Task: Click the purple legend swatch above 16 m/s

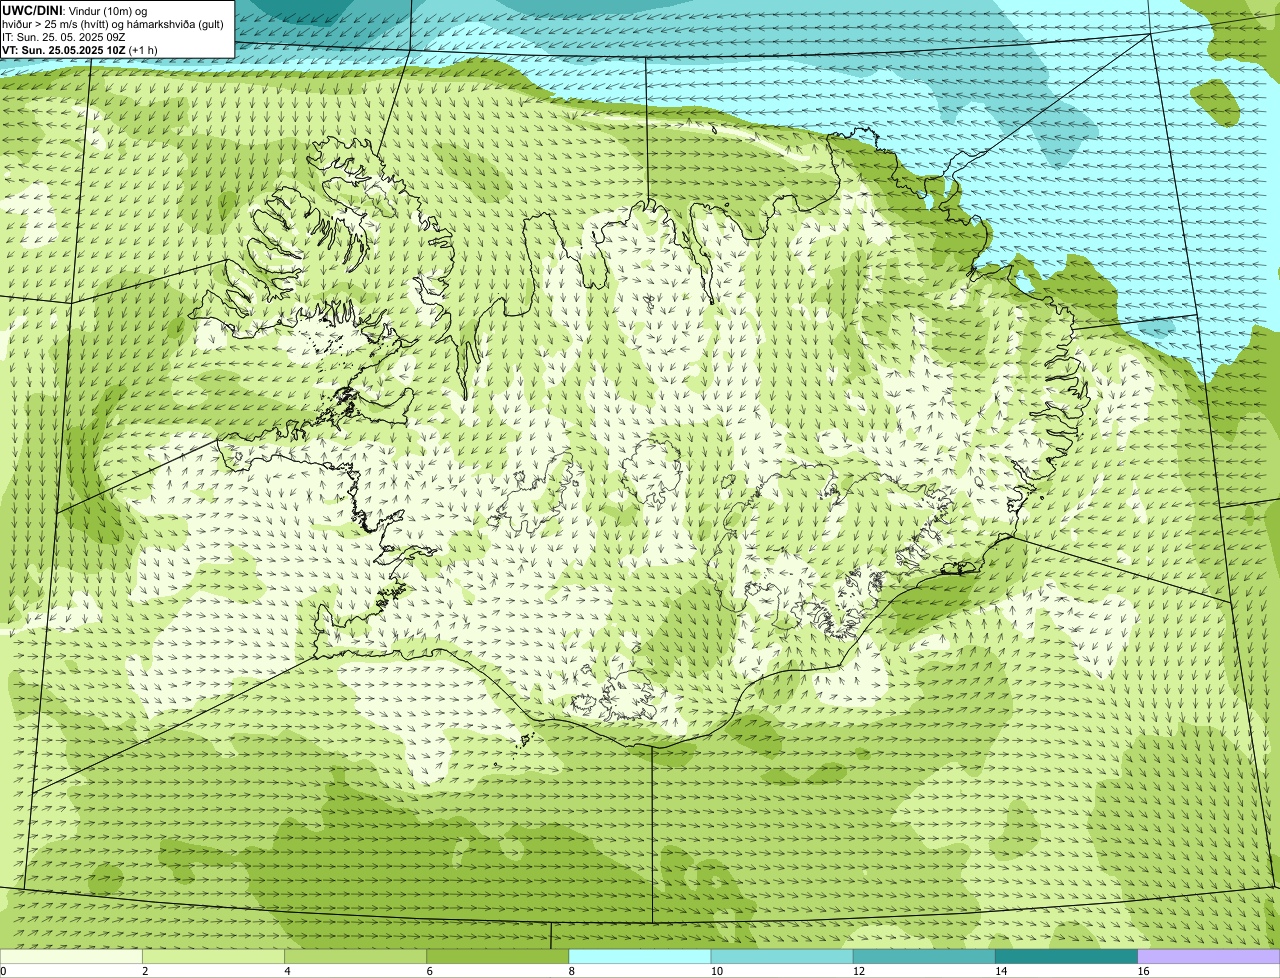Action: [x=1209, y=957]
